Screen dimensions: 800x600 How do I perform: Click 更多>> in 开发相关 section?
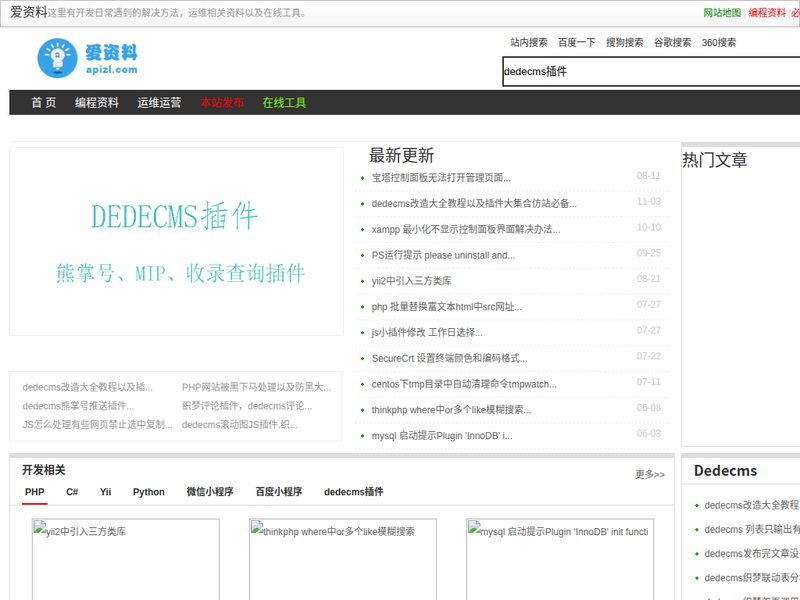tap(649, 474)
